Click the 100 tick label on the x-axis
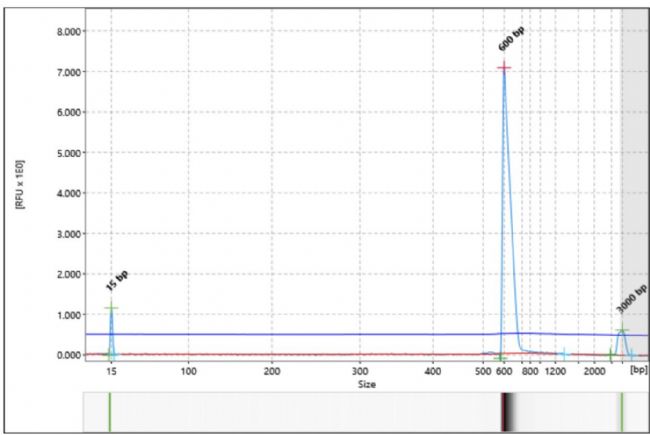Image resolution: width=650 pixels, height=435 pixels. click(x=188, y=371)
